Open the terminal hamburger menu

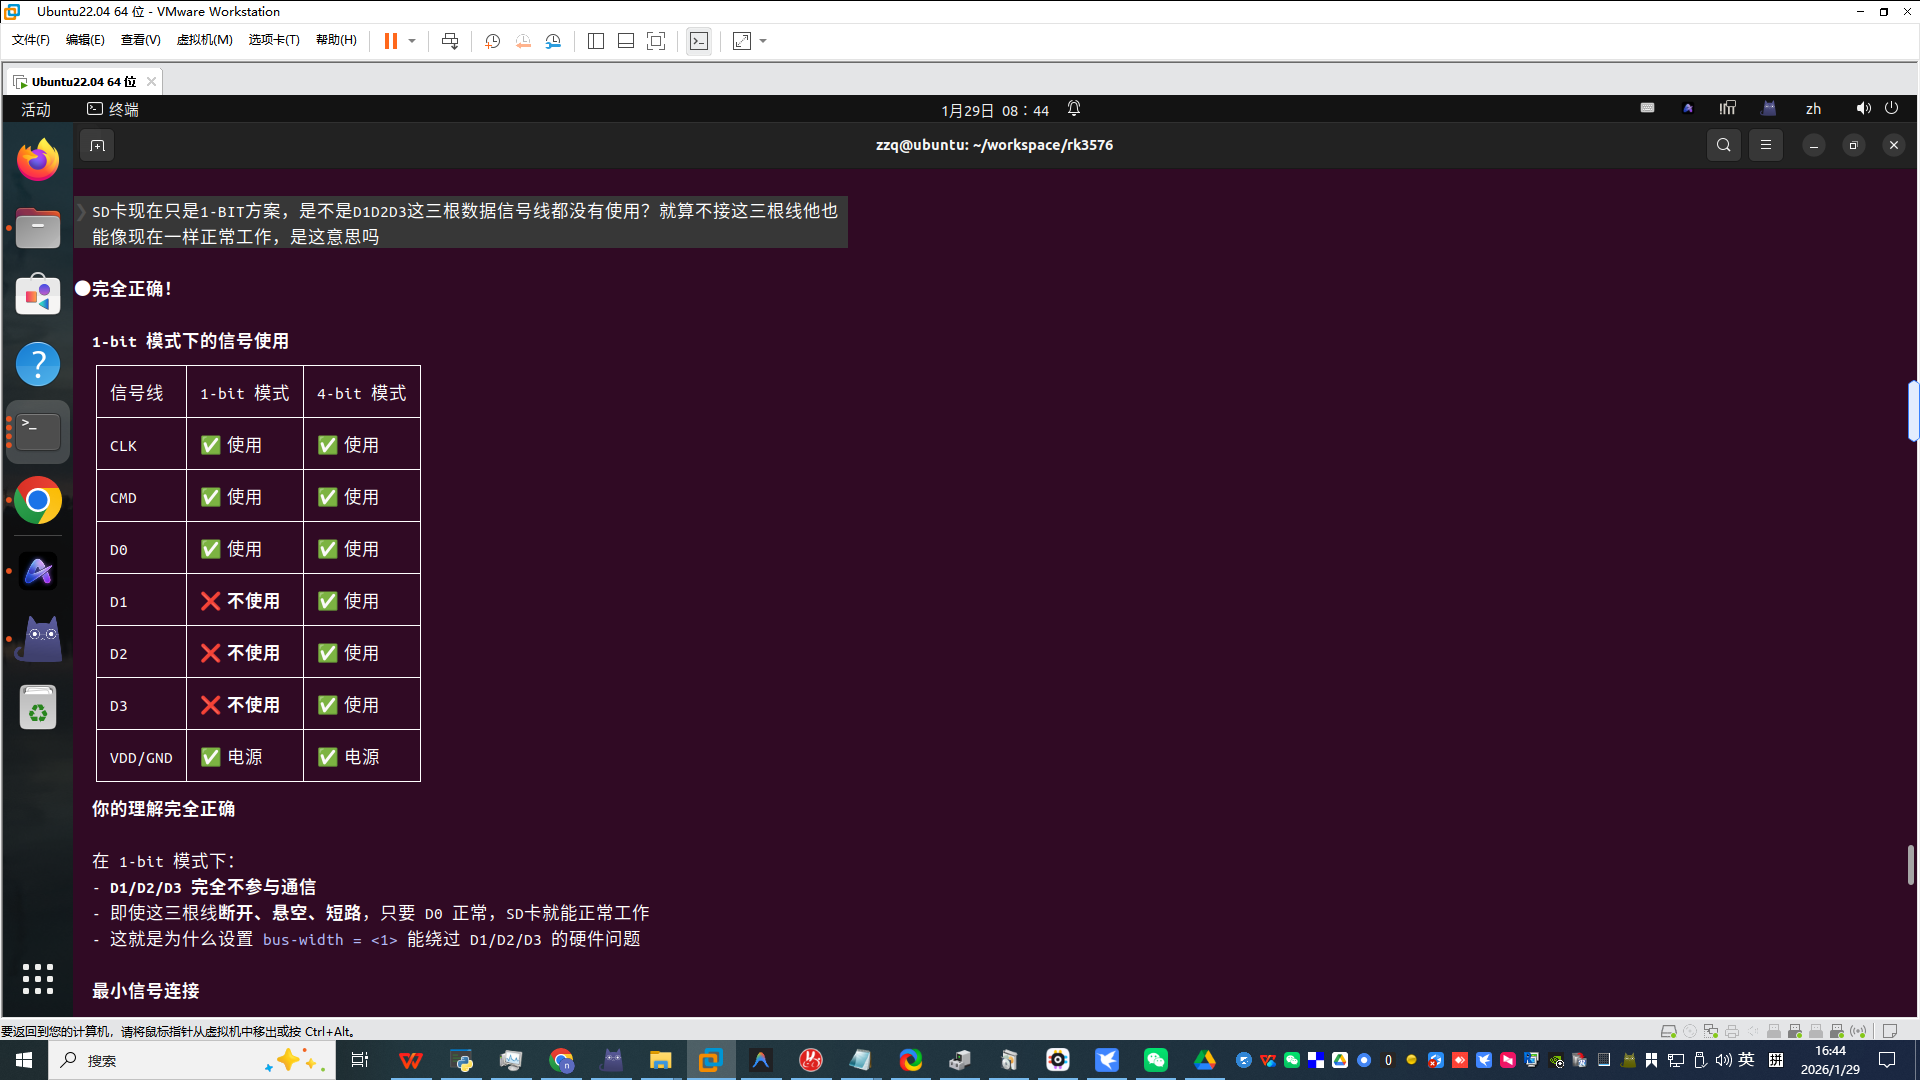click(1766, 145)
